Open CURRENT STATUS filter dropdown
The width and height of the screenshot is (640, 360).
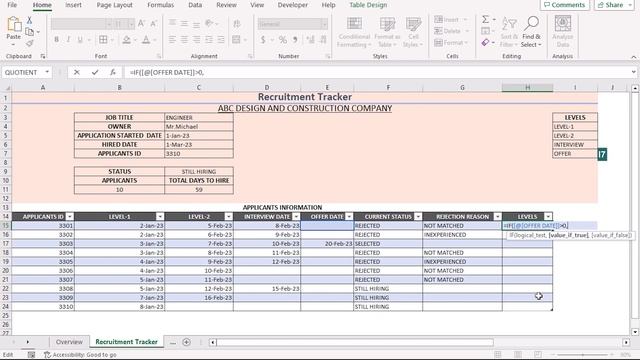pos(418,217)
